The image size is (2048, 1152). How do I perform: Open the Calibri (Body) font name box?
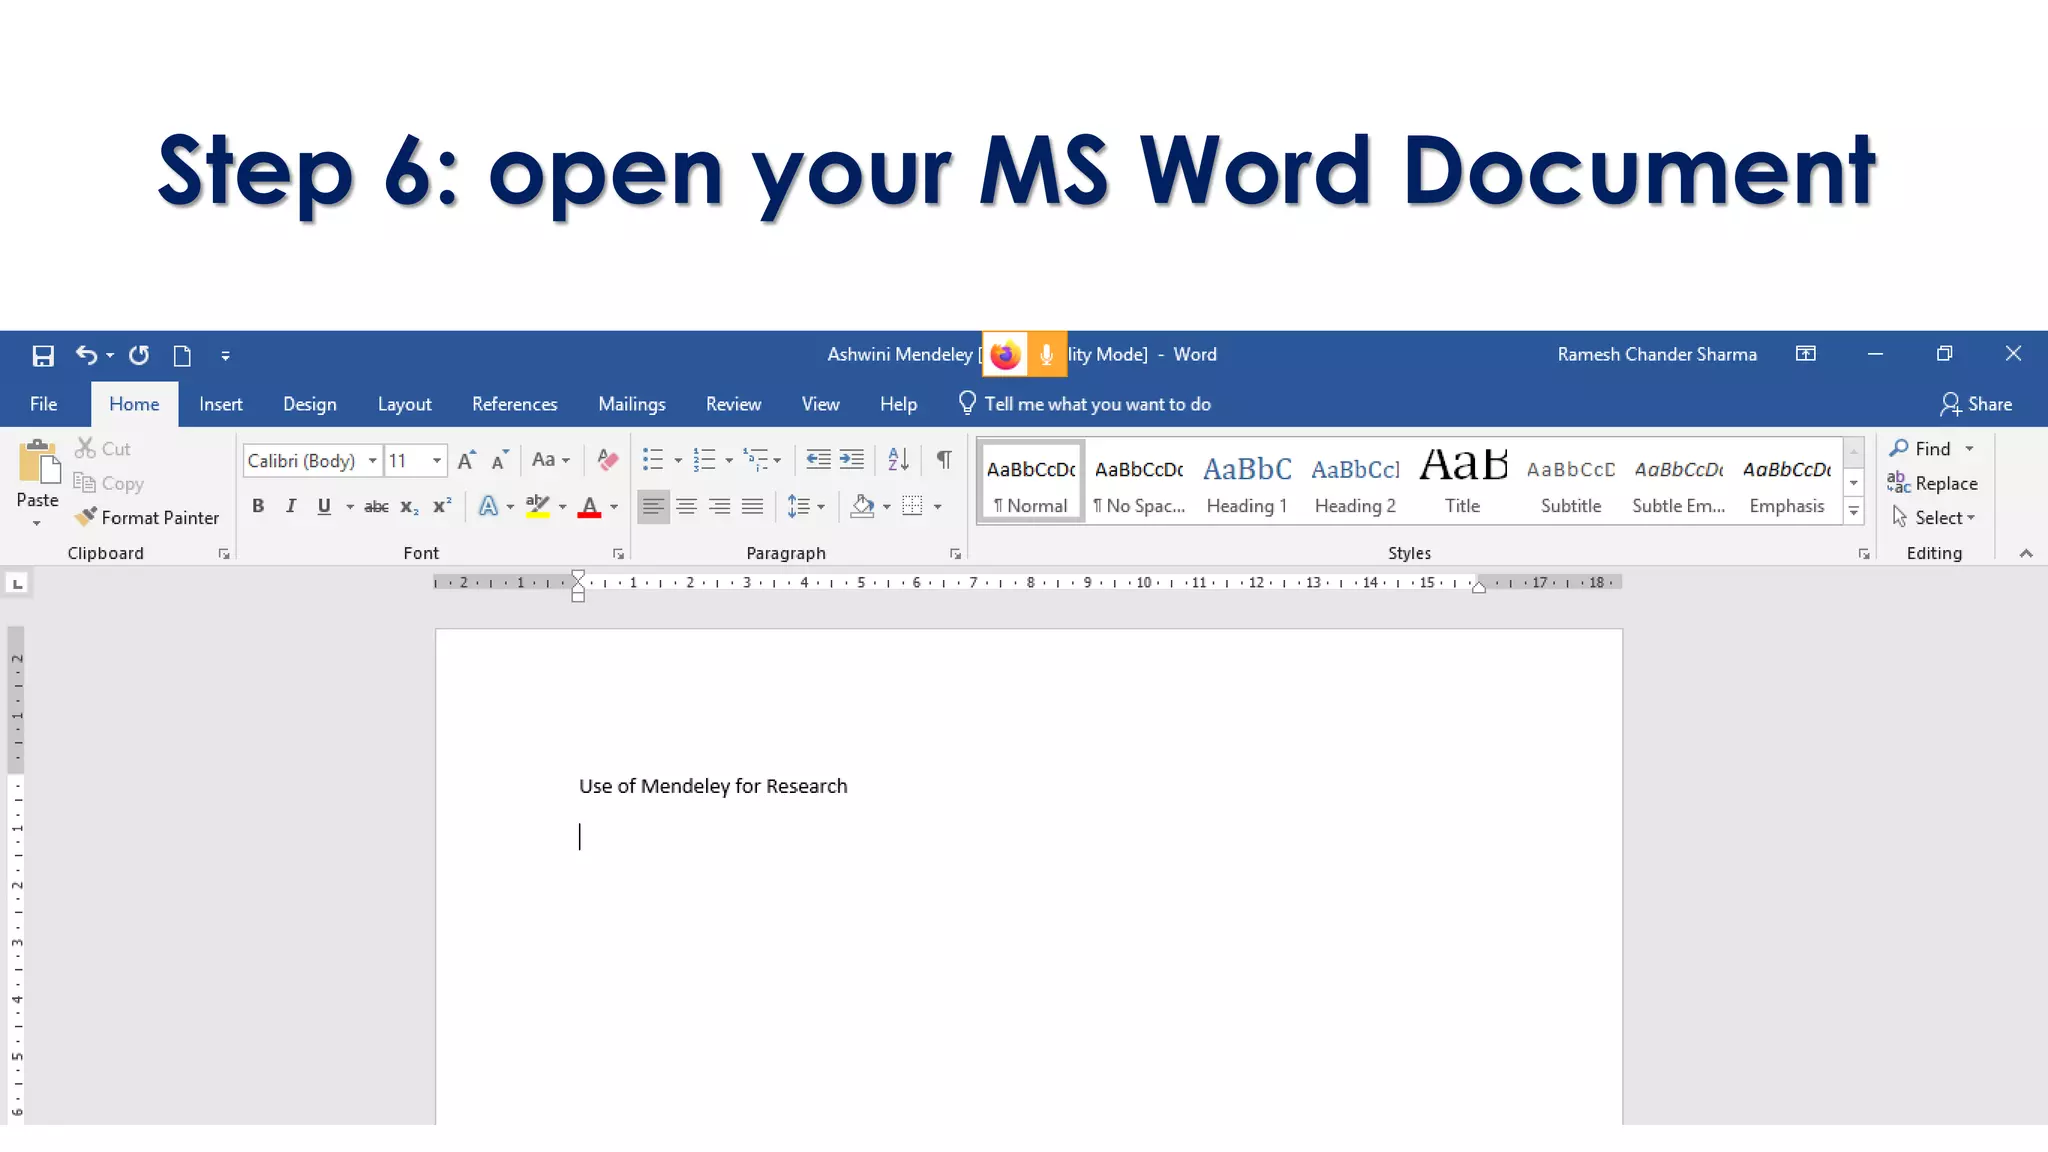(311, 460)
